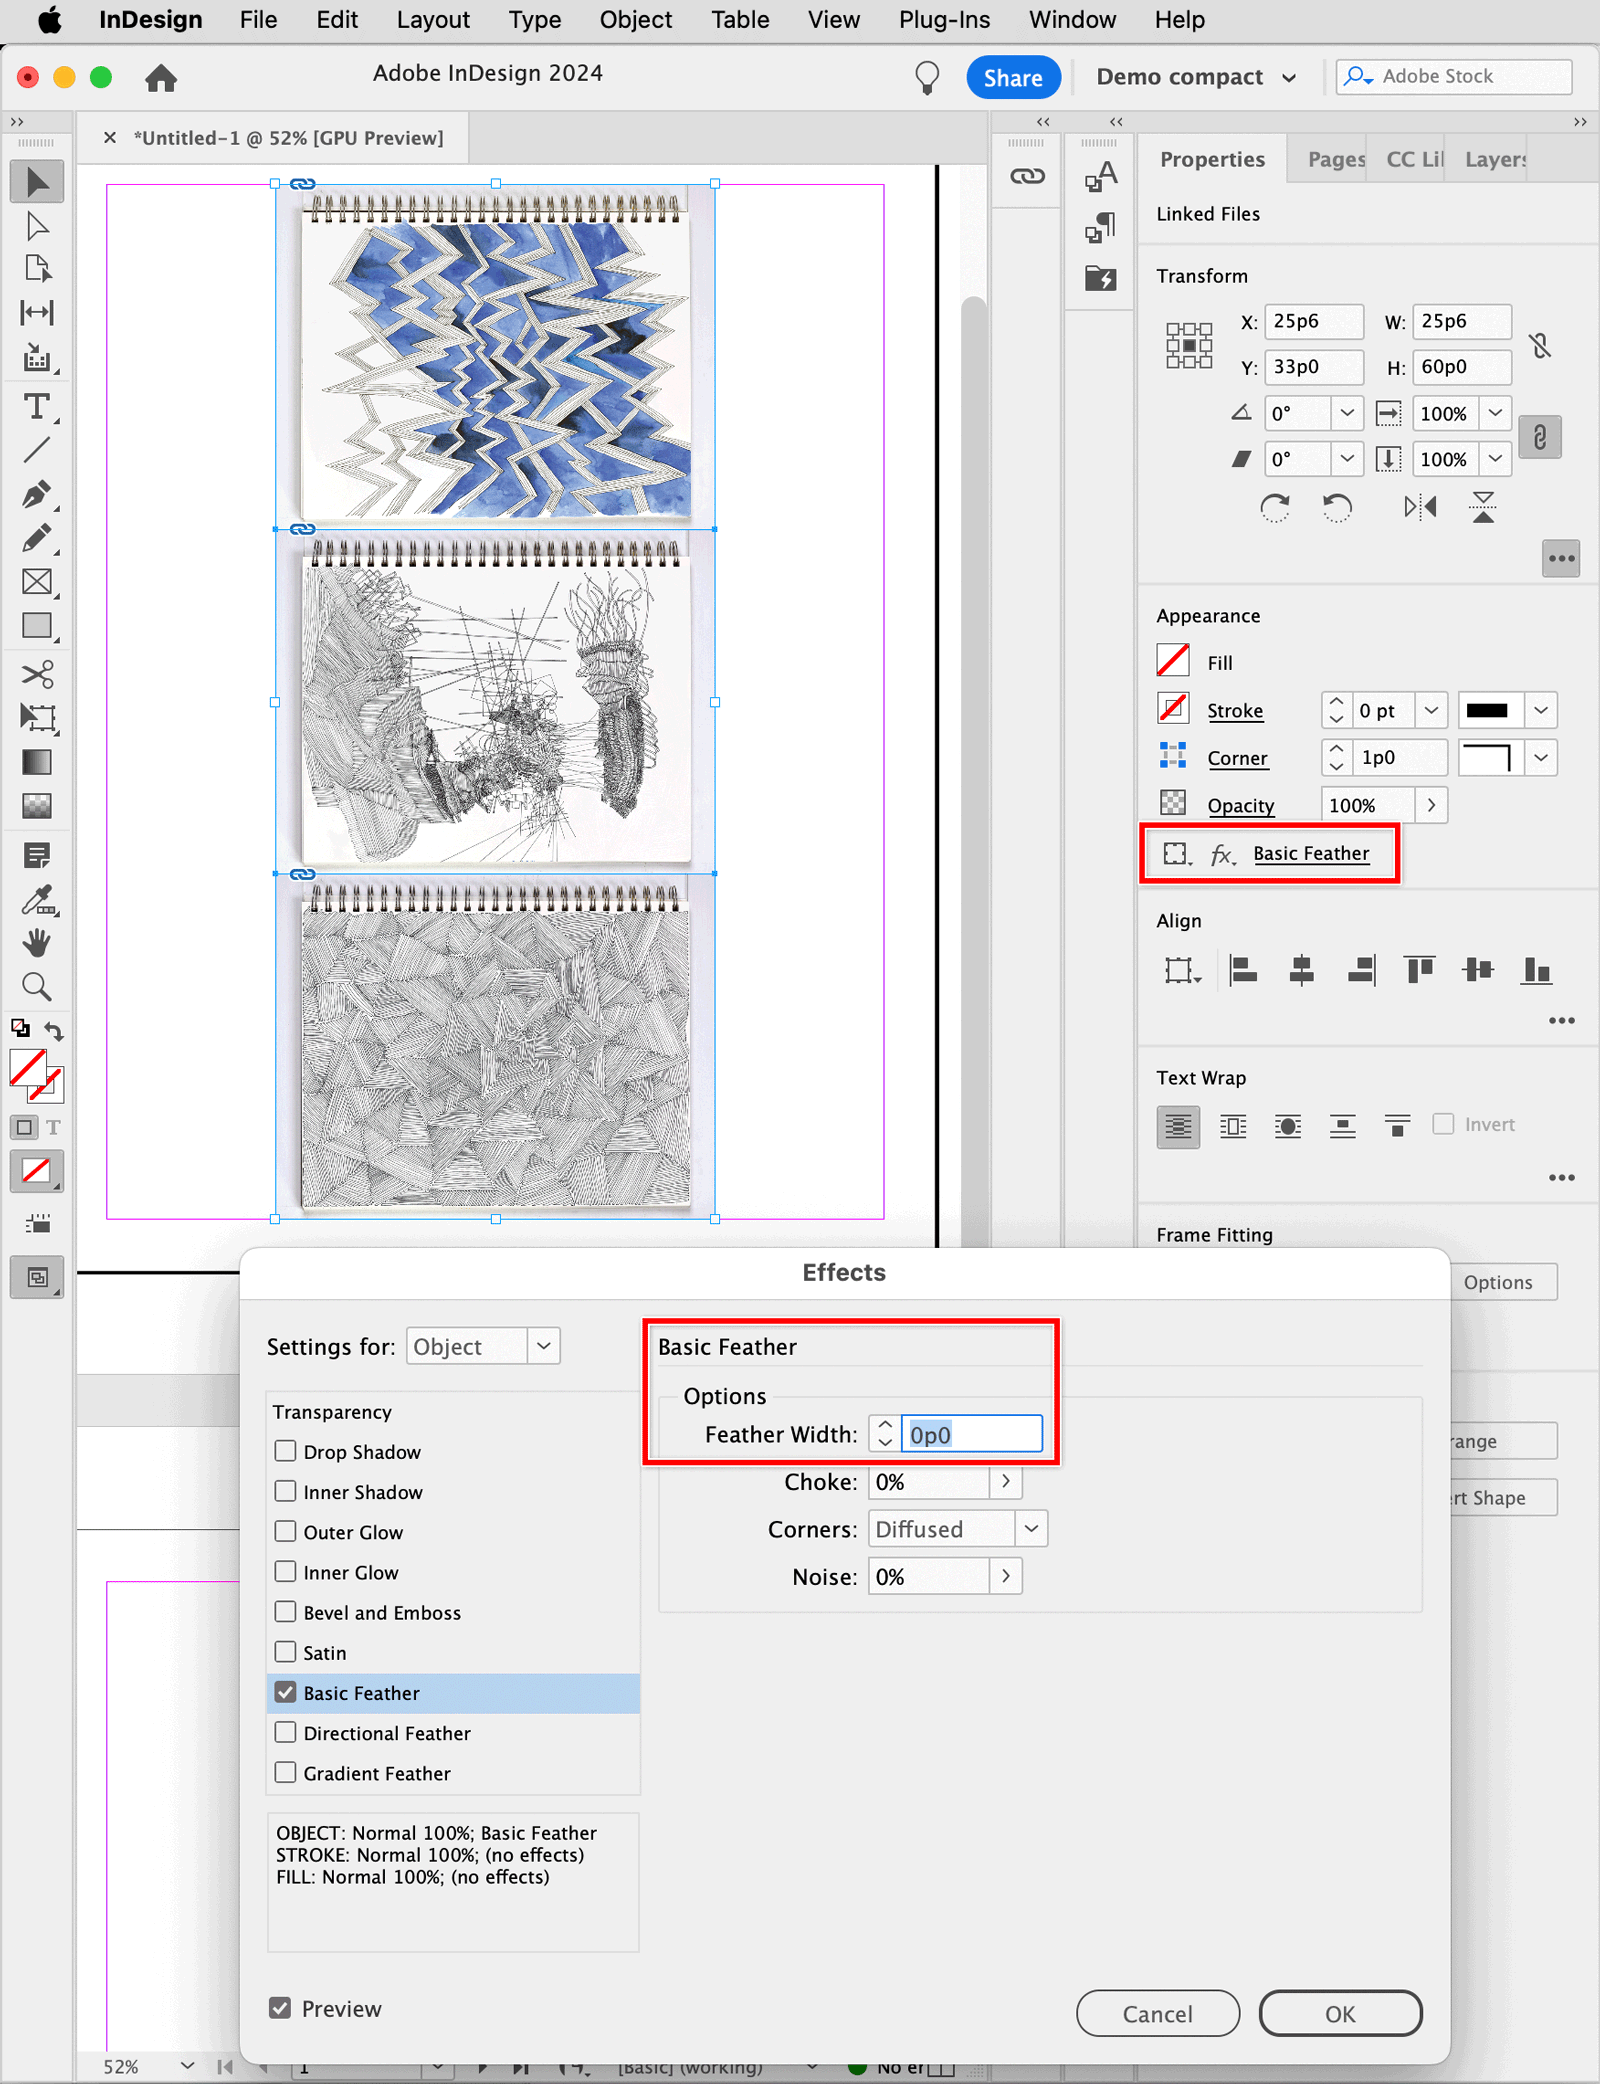Click the lightbulb discover icon

(x=927, y=77)
